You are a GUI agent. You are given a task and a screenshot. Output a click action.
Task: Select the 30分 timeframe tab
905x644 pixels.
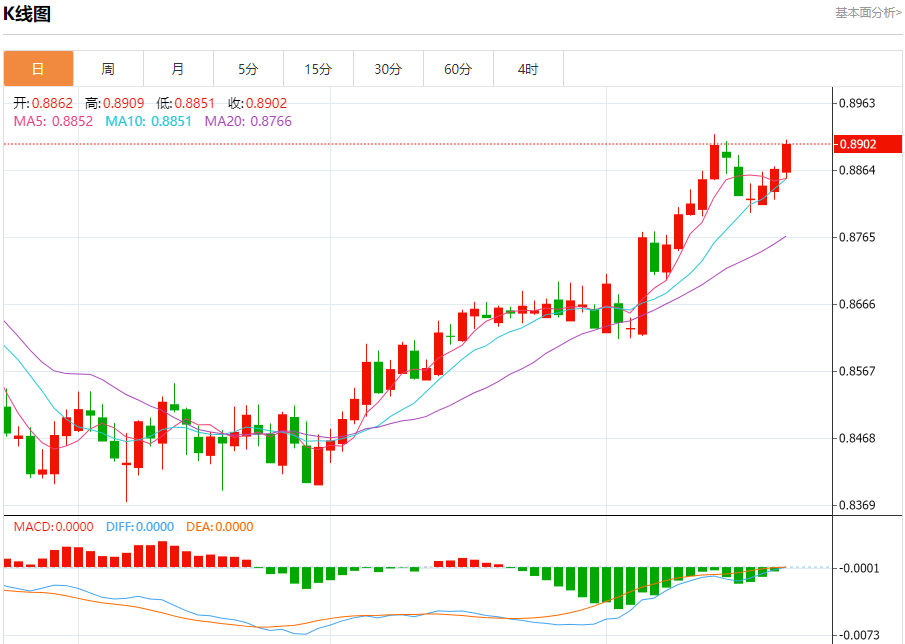pyautogui.click(x=388, y=69)
